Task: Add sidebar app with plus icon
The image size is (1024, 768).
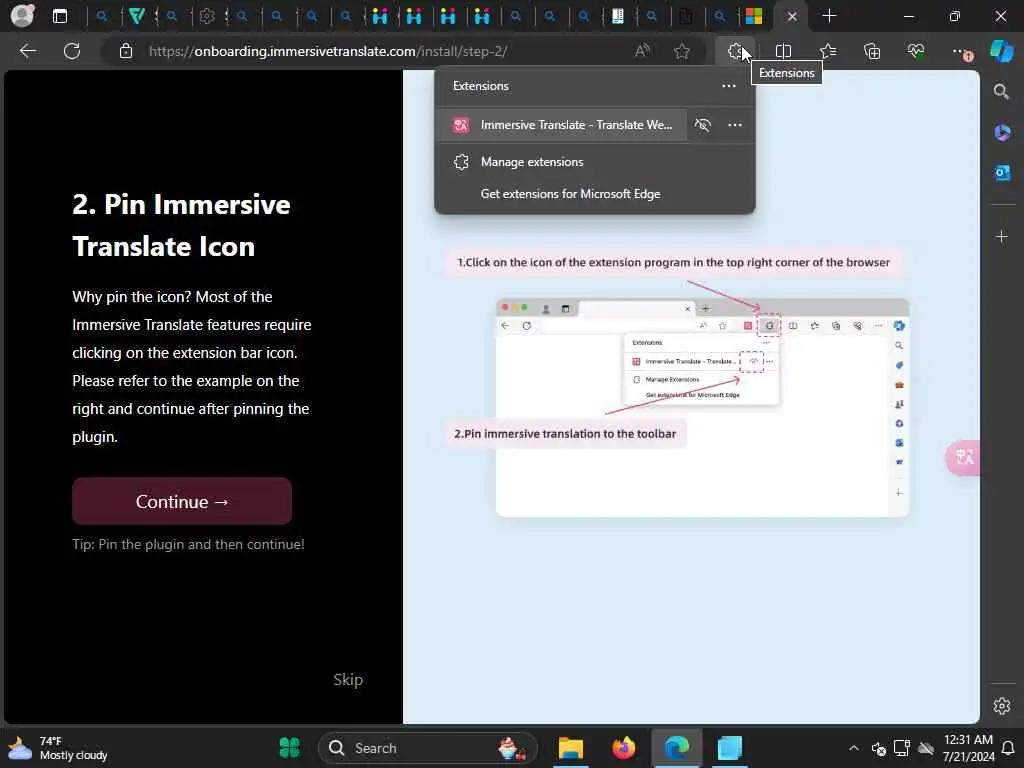Action: pyautogui.click(x=1002, y=236)
